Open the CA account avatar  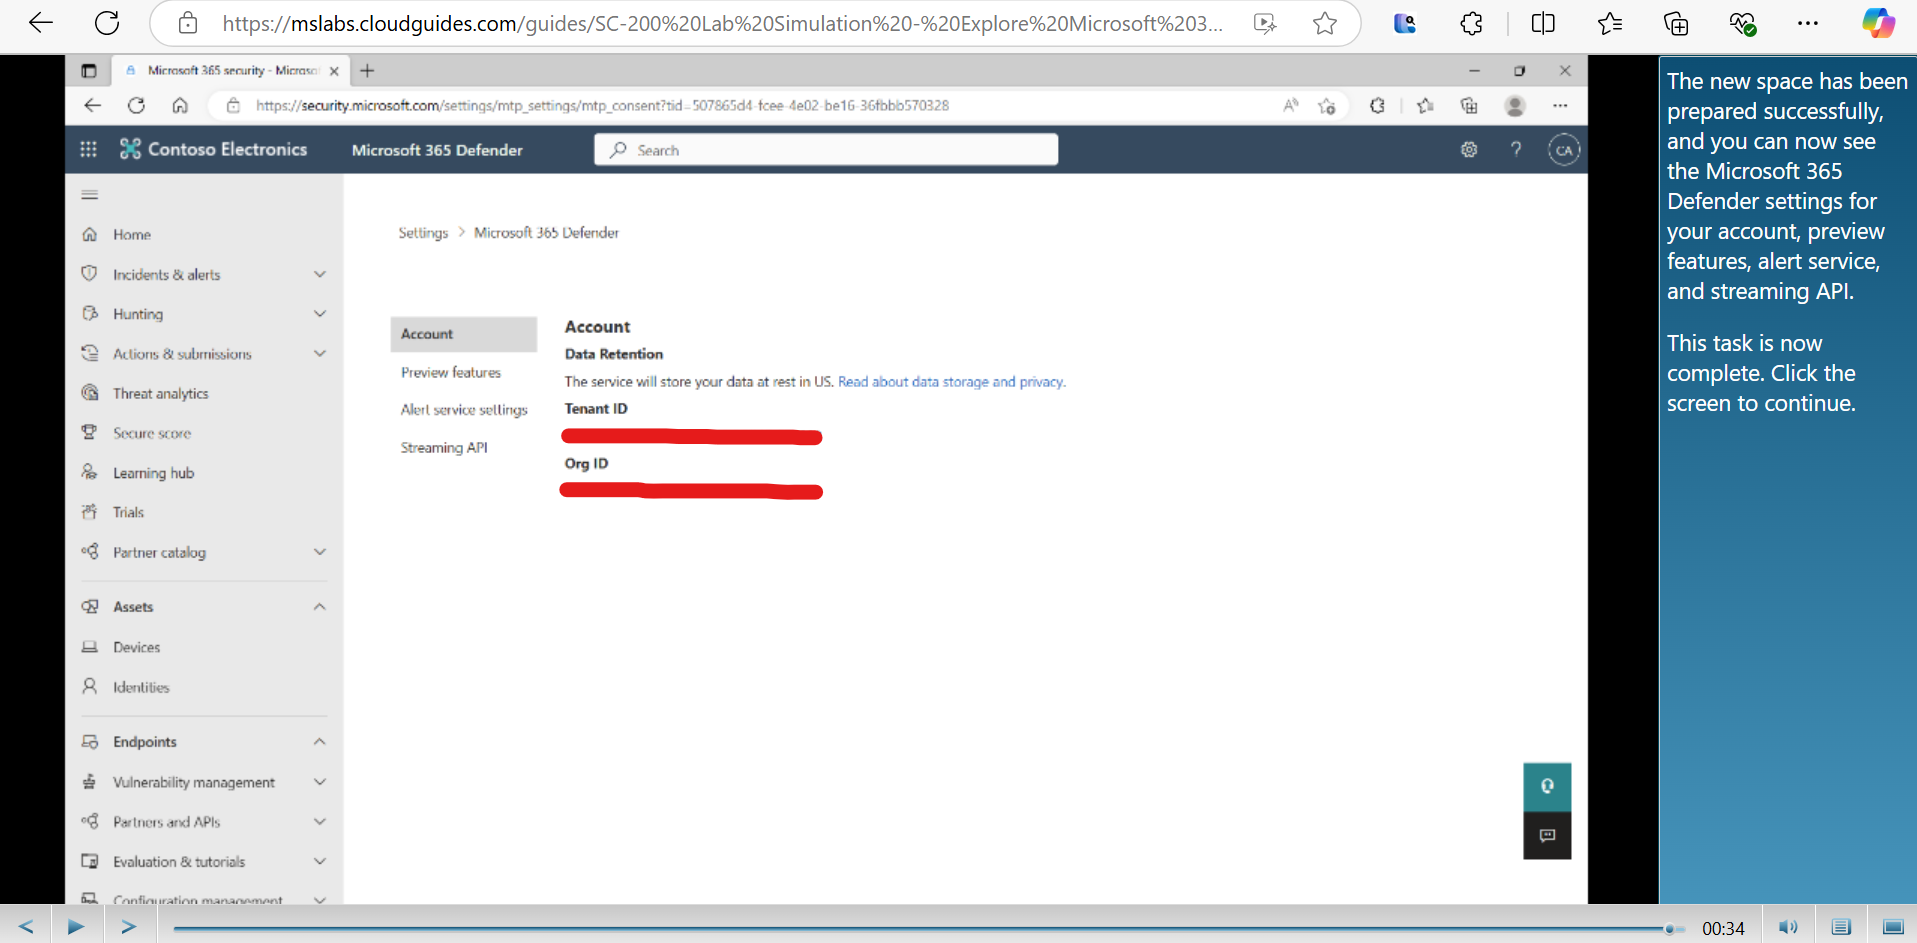(1564, 150)
